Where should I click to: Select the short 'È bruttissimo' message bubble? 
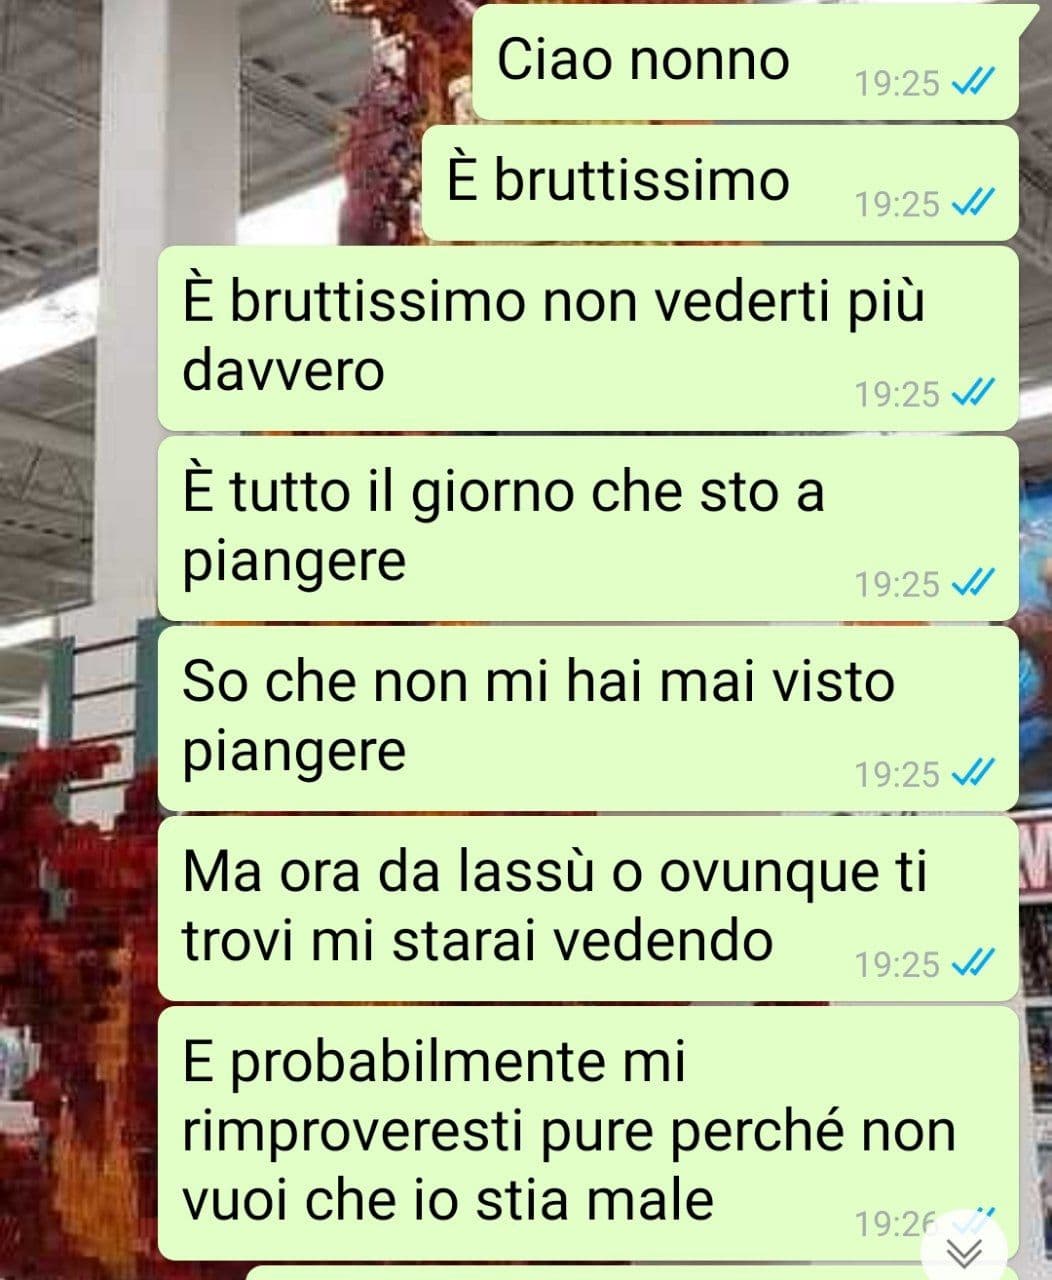(x=720, y=182)
